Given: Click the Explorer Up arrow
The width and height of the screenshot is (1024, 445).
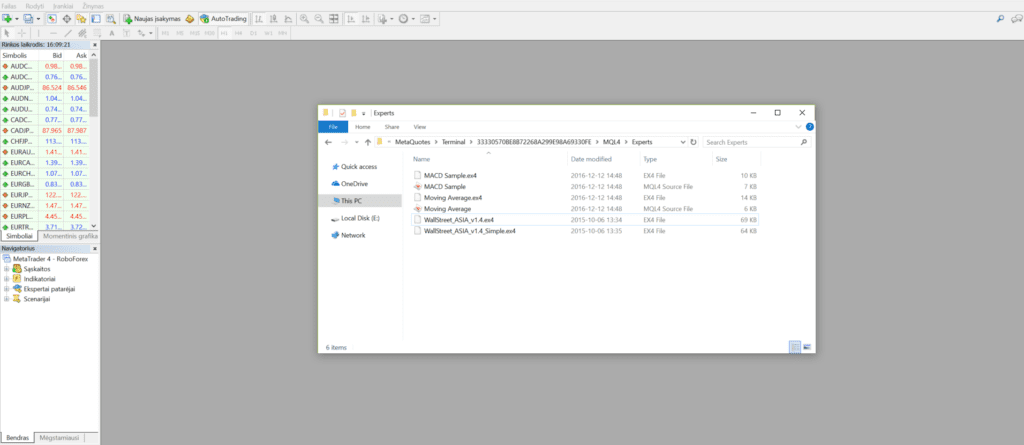Looking at the screenshot, I should pyautogui.click(x=368, y=142).
